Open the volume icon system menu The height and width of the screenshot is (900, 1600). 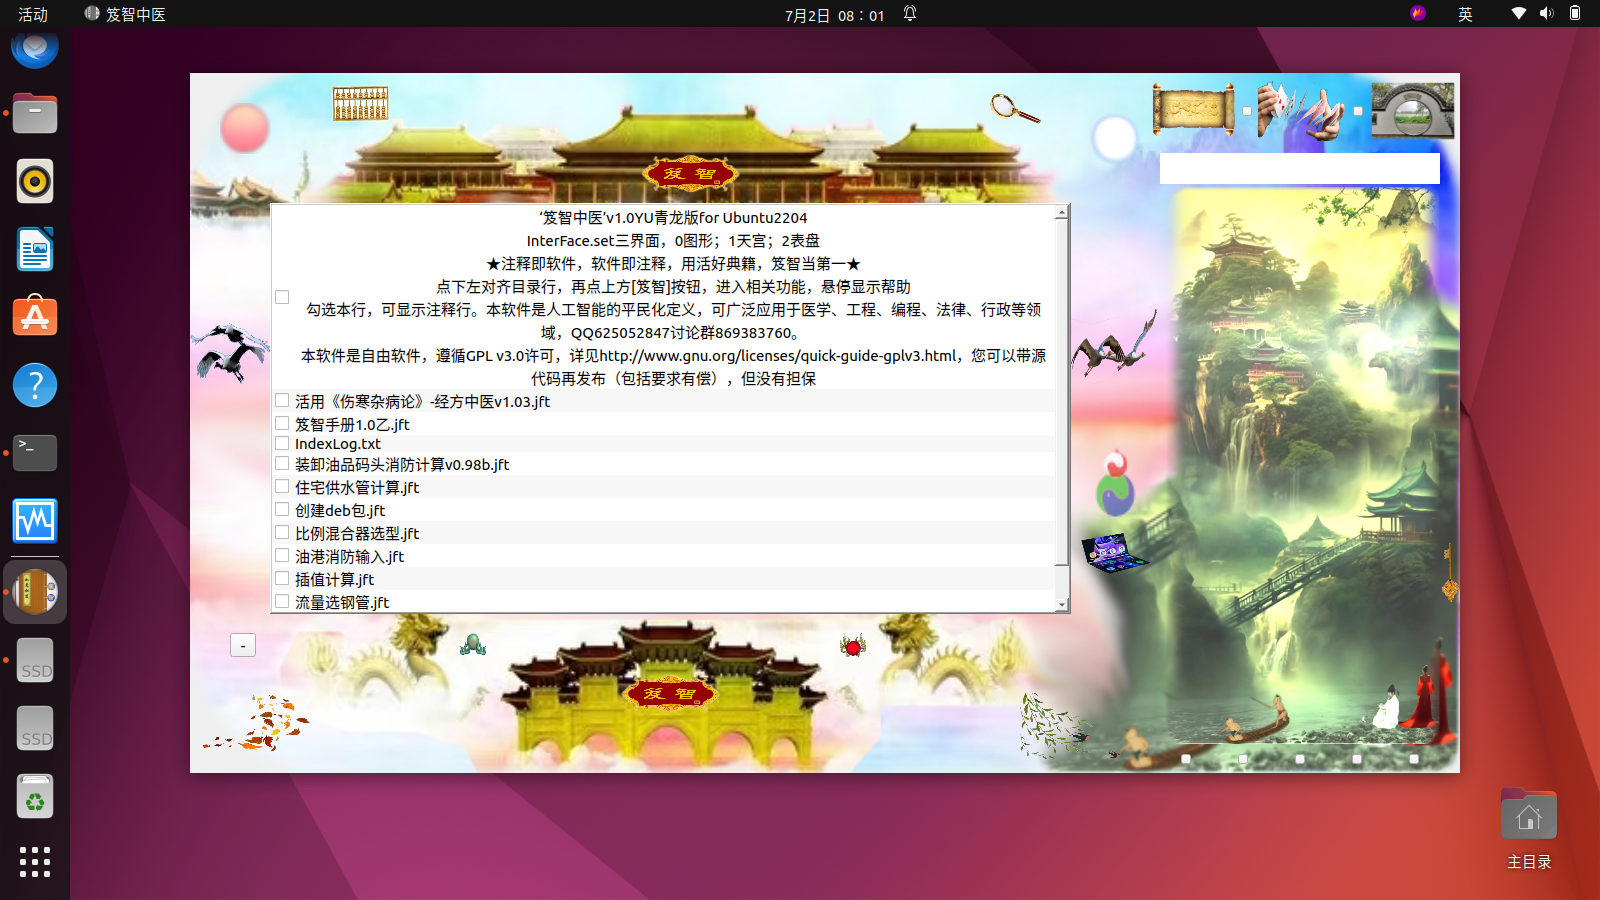point(1547,13)
